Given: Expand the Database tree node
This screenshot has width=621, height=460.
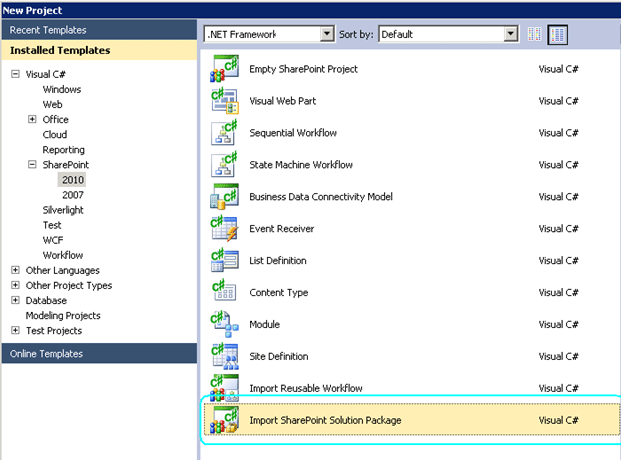Looking at the screenshot, I should point(15,300).
